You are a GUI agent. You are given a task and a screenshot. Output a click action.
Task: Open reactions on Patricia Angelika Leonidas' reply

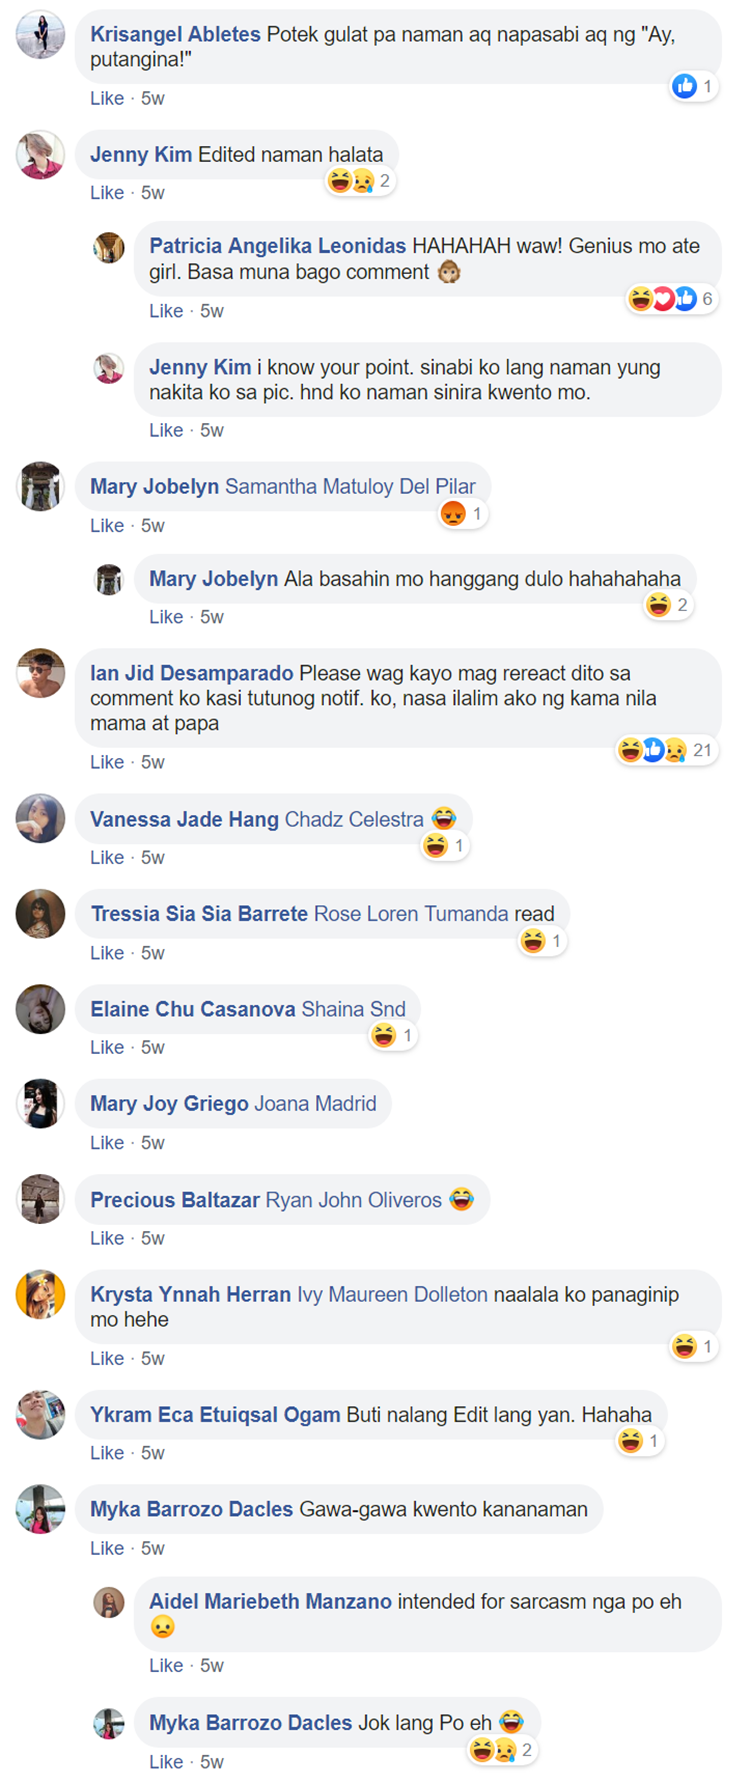point(671,298)
